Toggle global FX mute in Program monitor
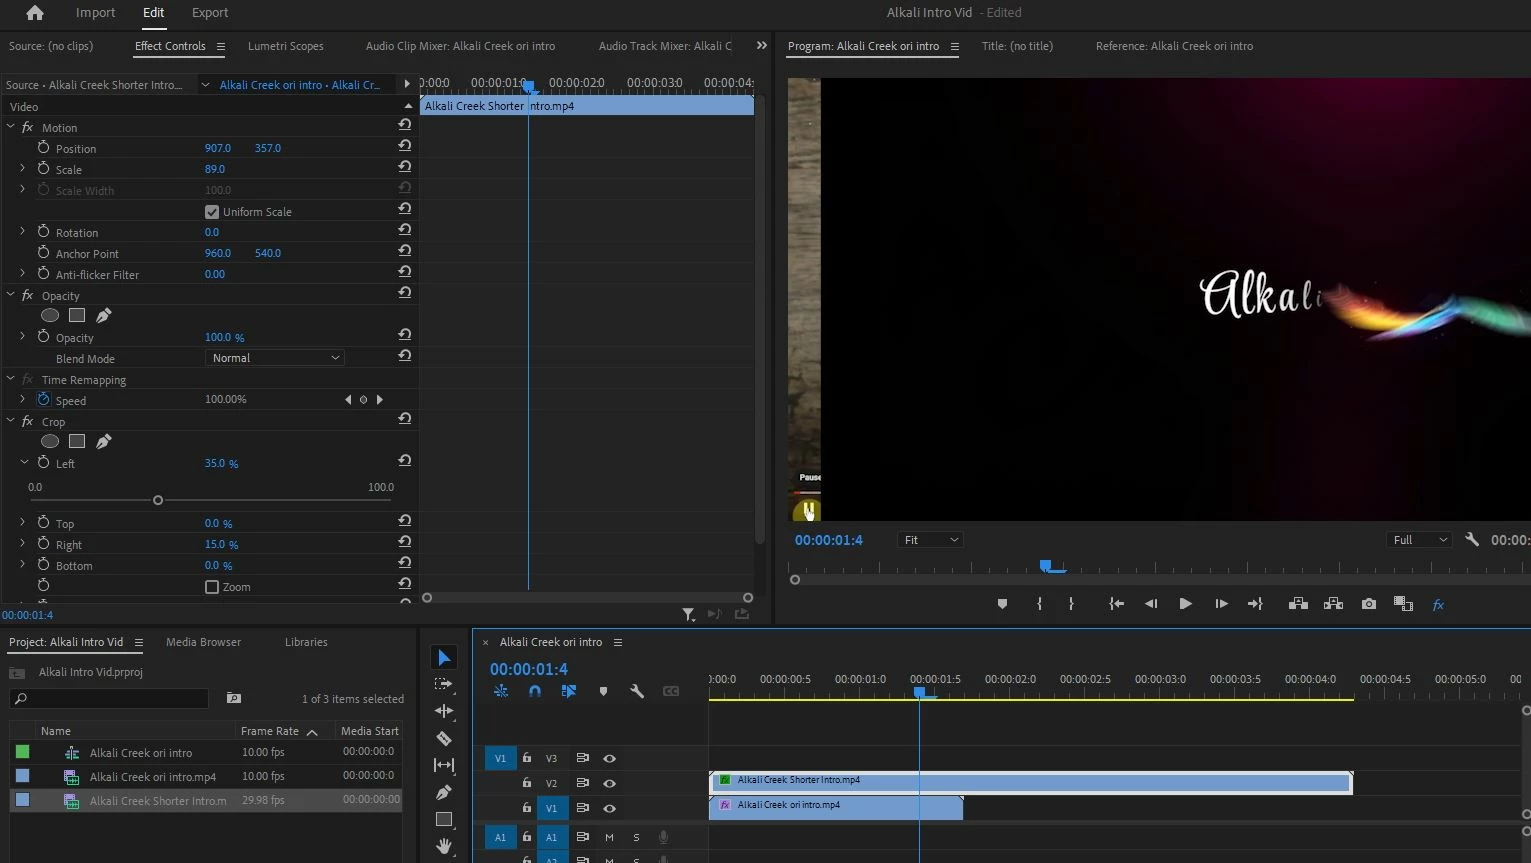Screen dimensions: 1531x863 (x=1438, y=604)
